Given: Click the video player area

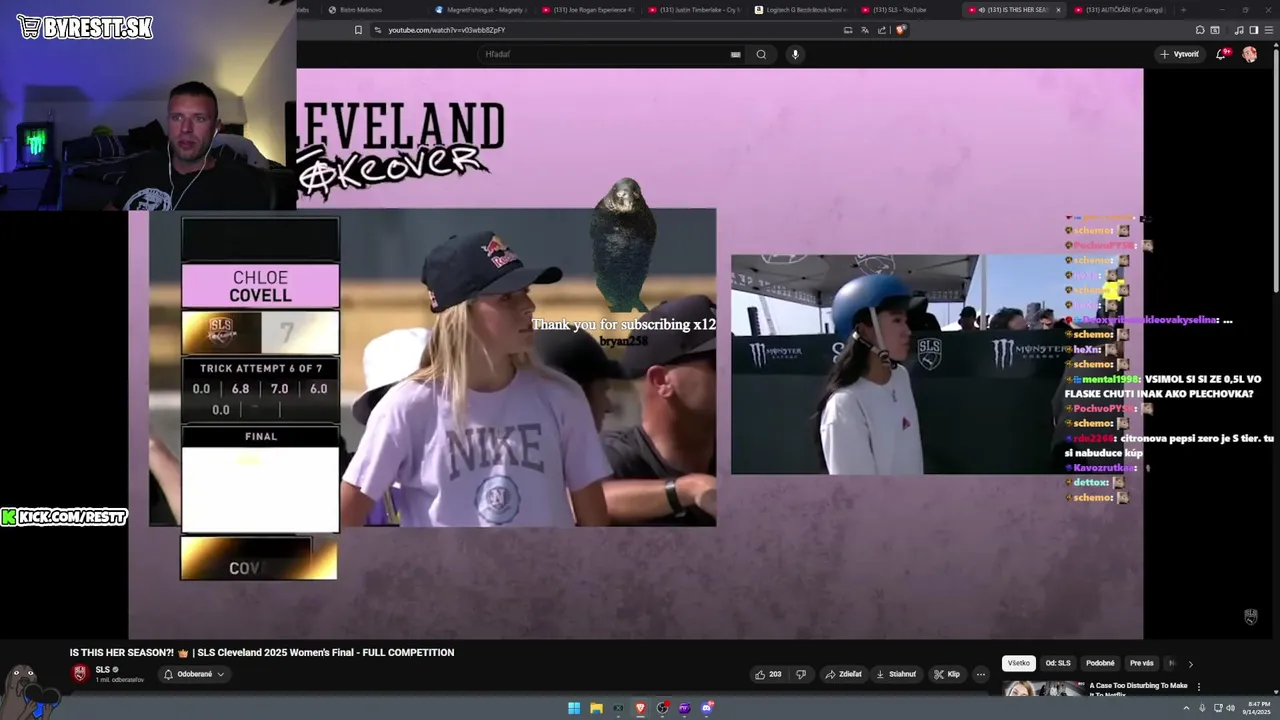Looking at the screenshot, I should 636,353.
